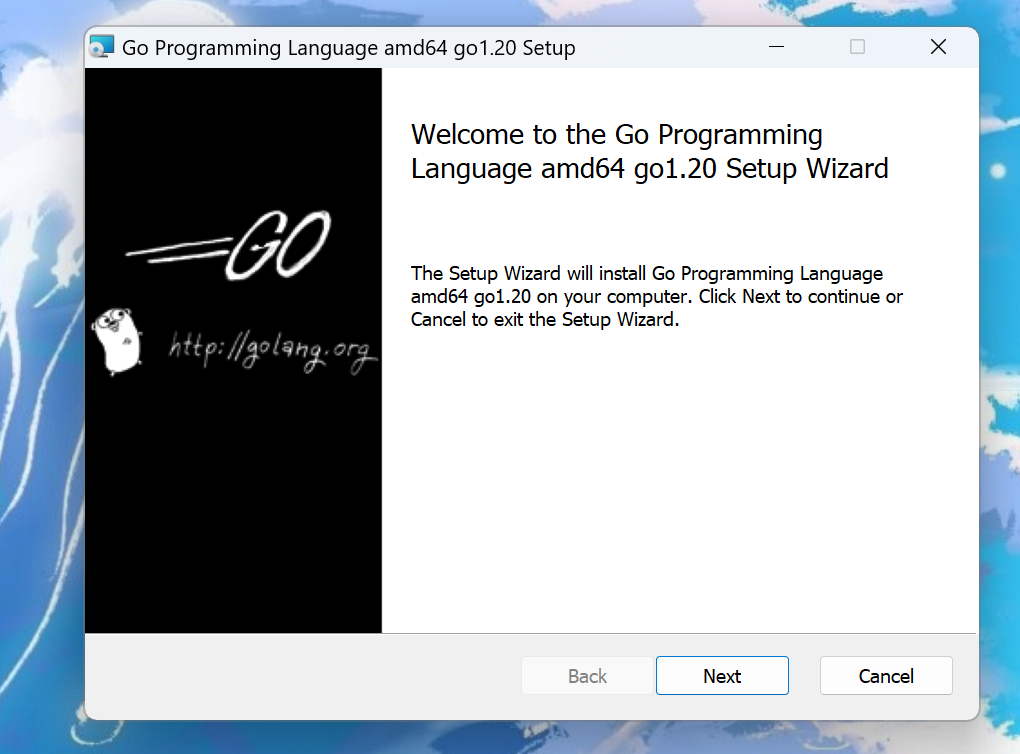Click the disabled Back button

[587, 675]
